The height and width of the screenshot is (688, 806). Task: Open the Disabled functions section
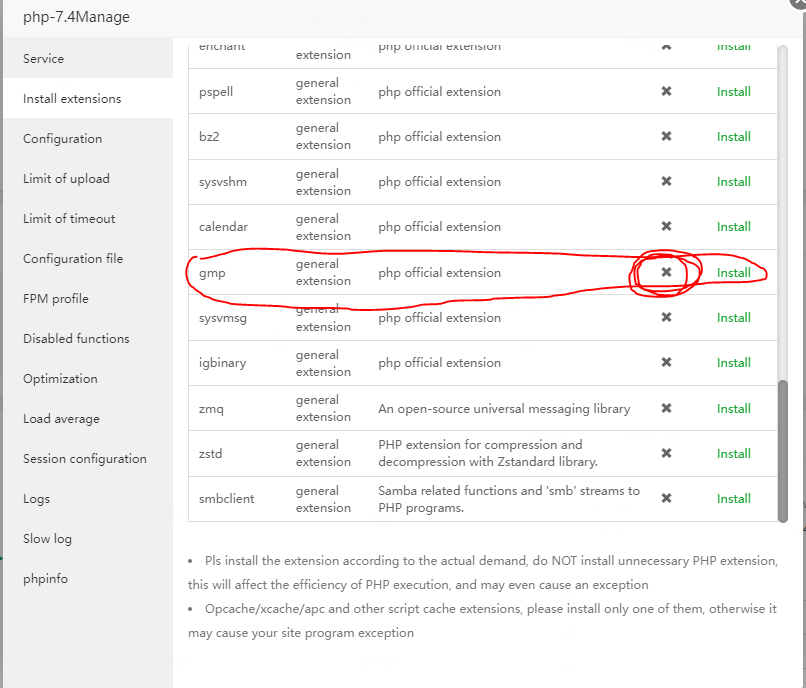click(x=76, y=339)
